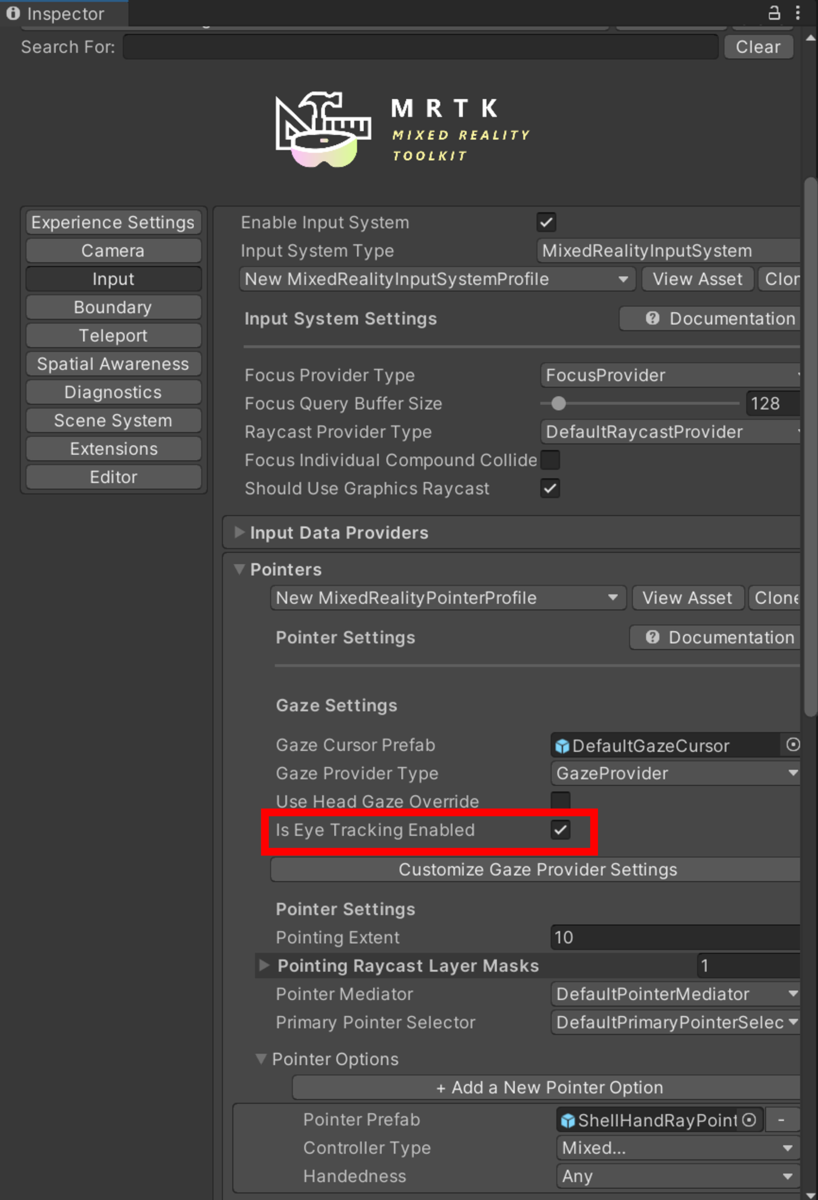Open the Boundary settings section
This screenshot has height=1200, width=818.
coord(113,307)
